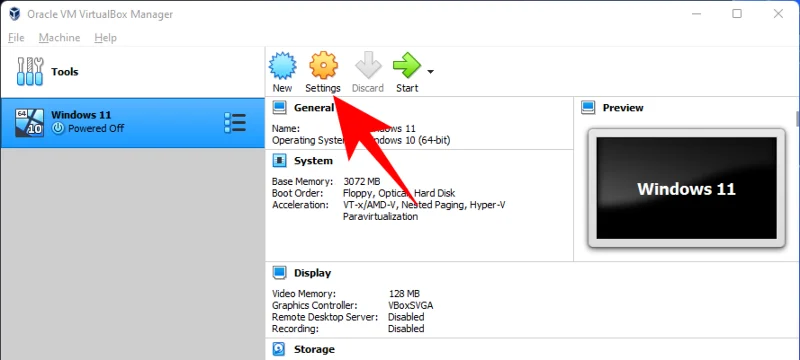800x360 pixels.
Task: Maximize the VirtualBox Manager window
Action: pyautogui.click(x=737, y=14)
